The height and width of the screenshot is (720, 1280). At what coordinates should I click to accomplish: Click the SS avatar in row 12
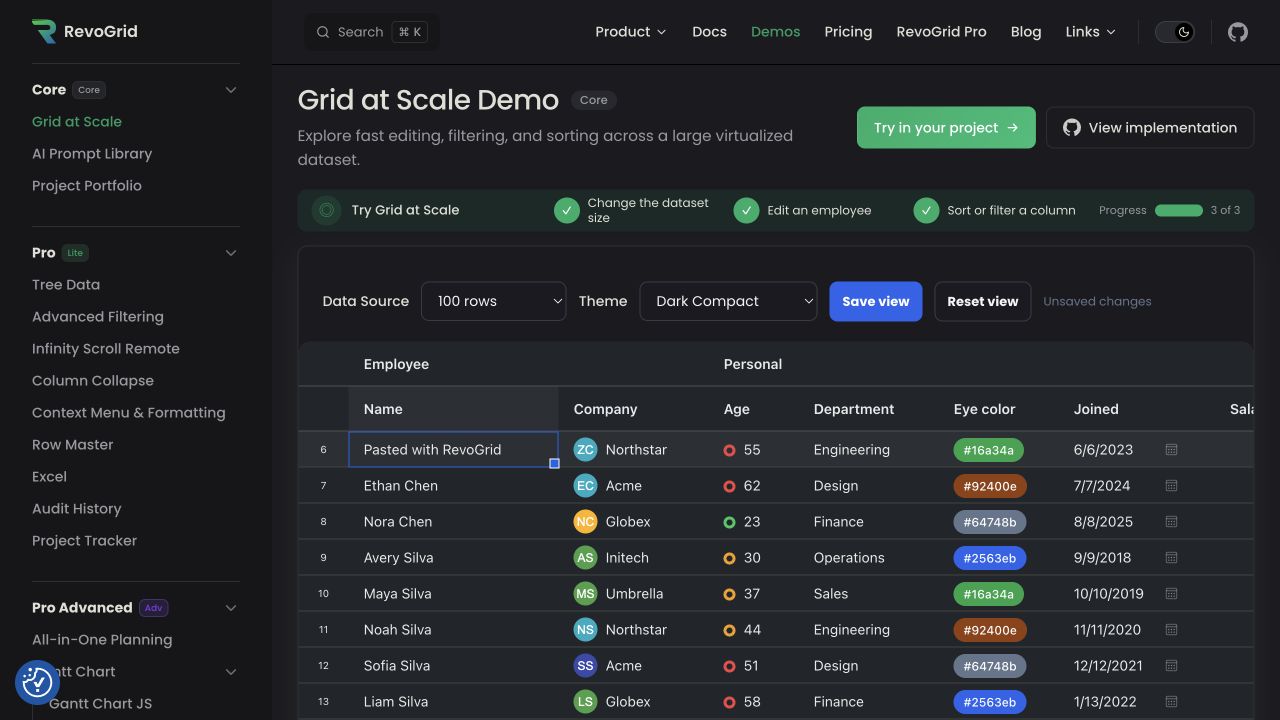click(585, 666)
